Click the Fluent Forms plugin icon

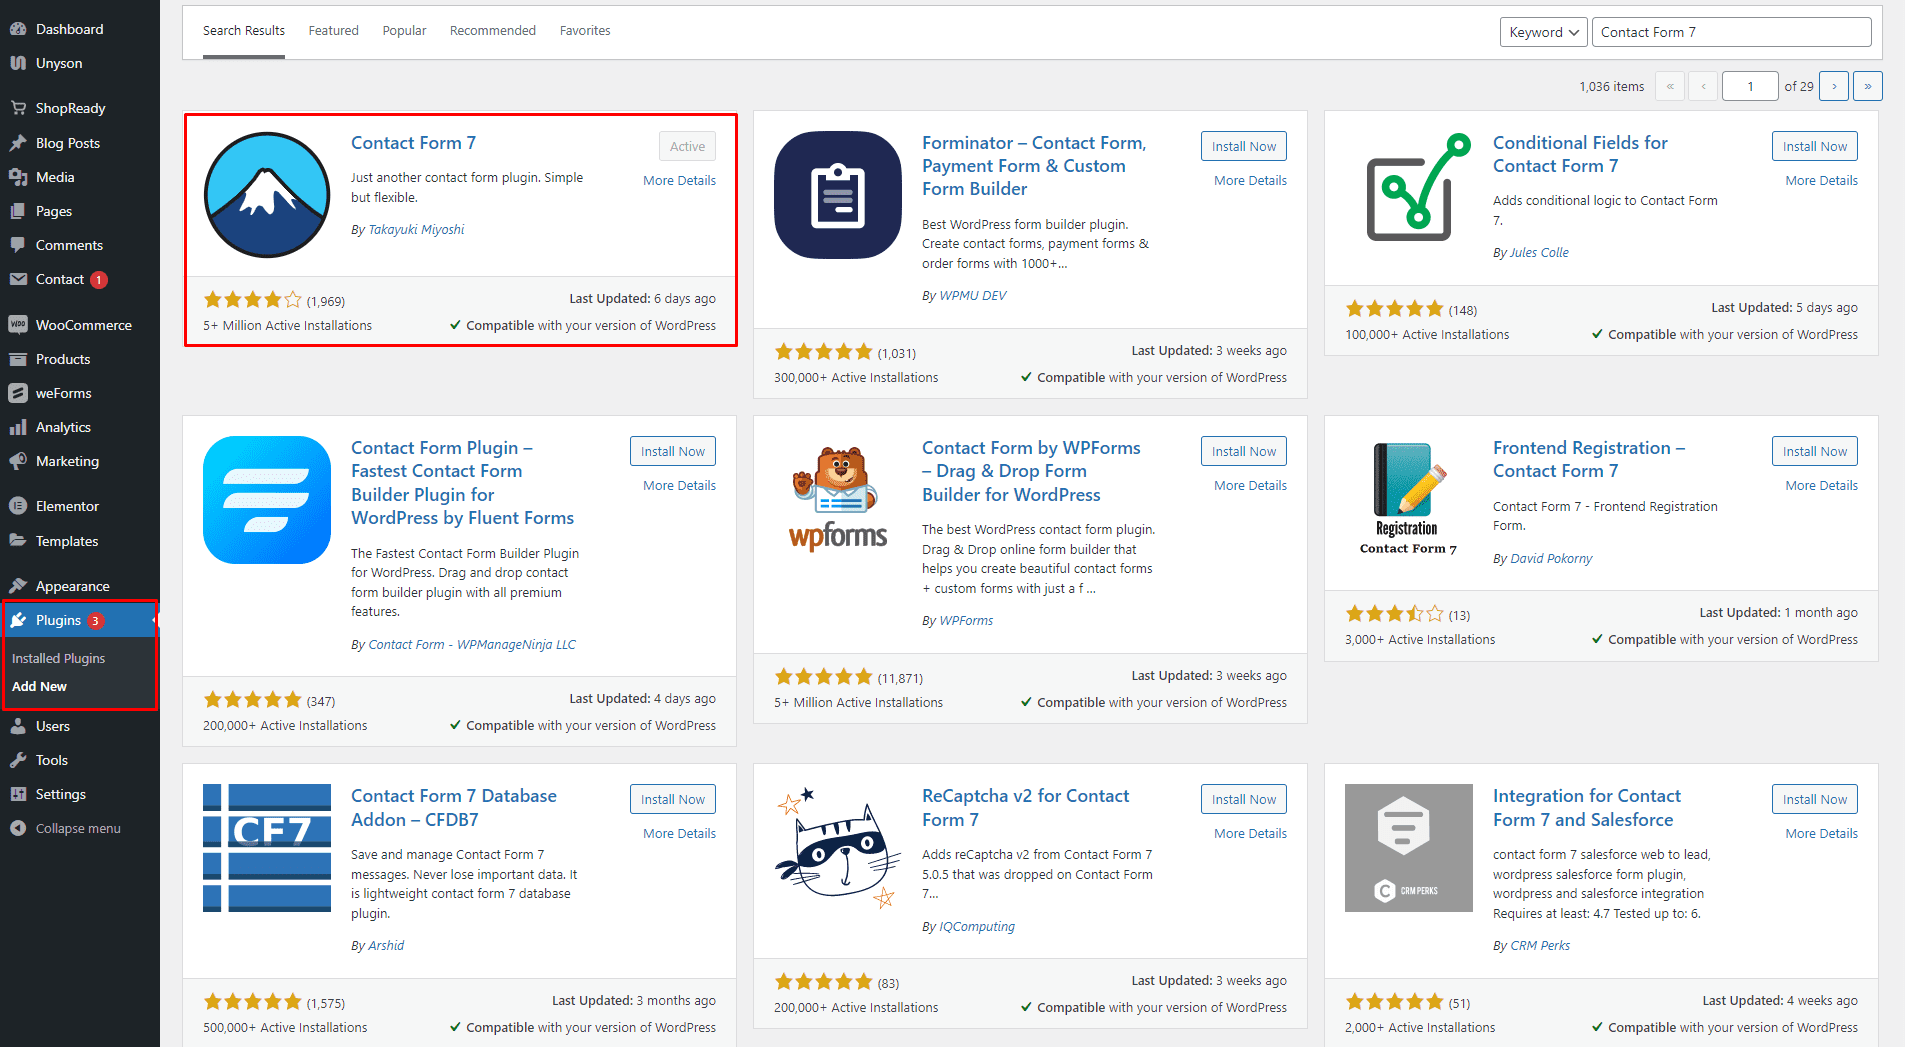coord(267,500)
